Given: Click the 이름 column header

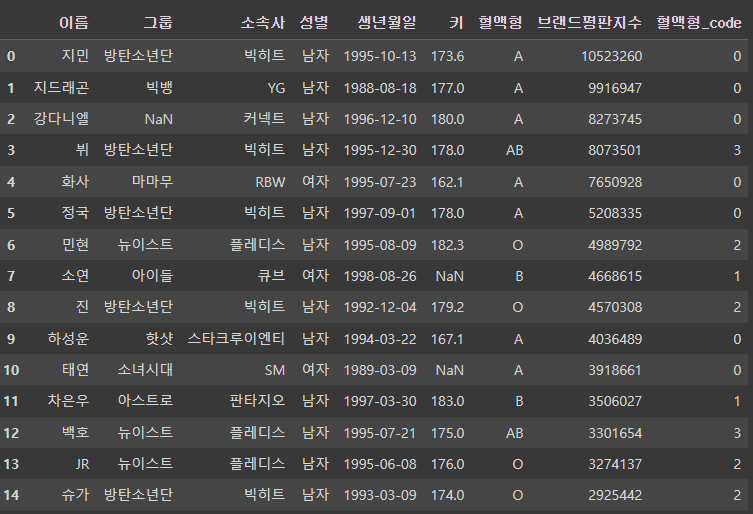Looking at the screenshot, I should [74, 23].
